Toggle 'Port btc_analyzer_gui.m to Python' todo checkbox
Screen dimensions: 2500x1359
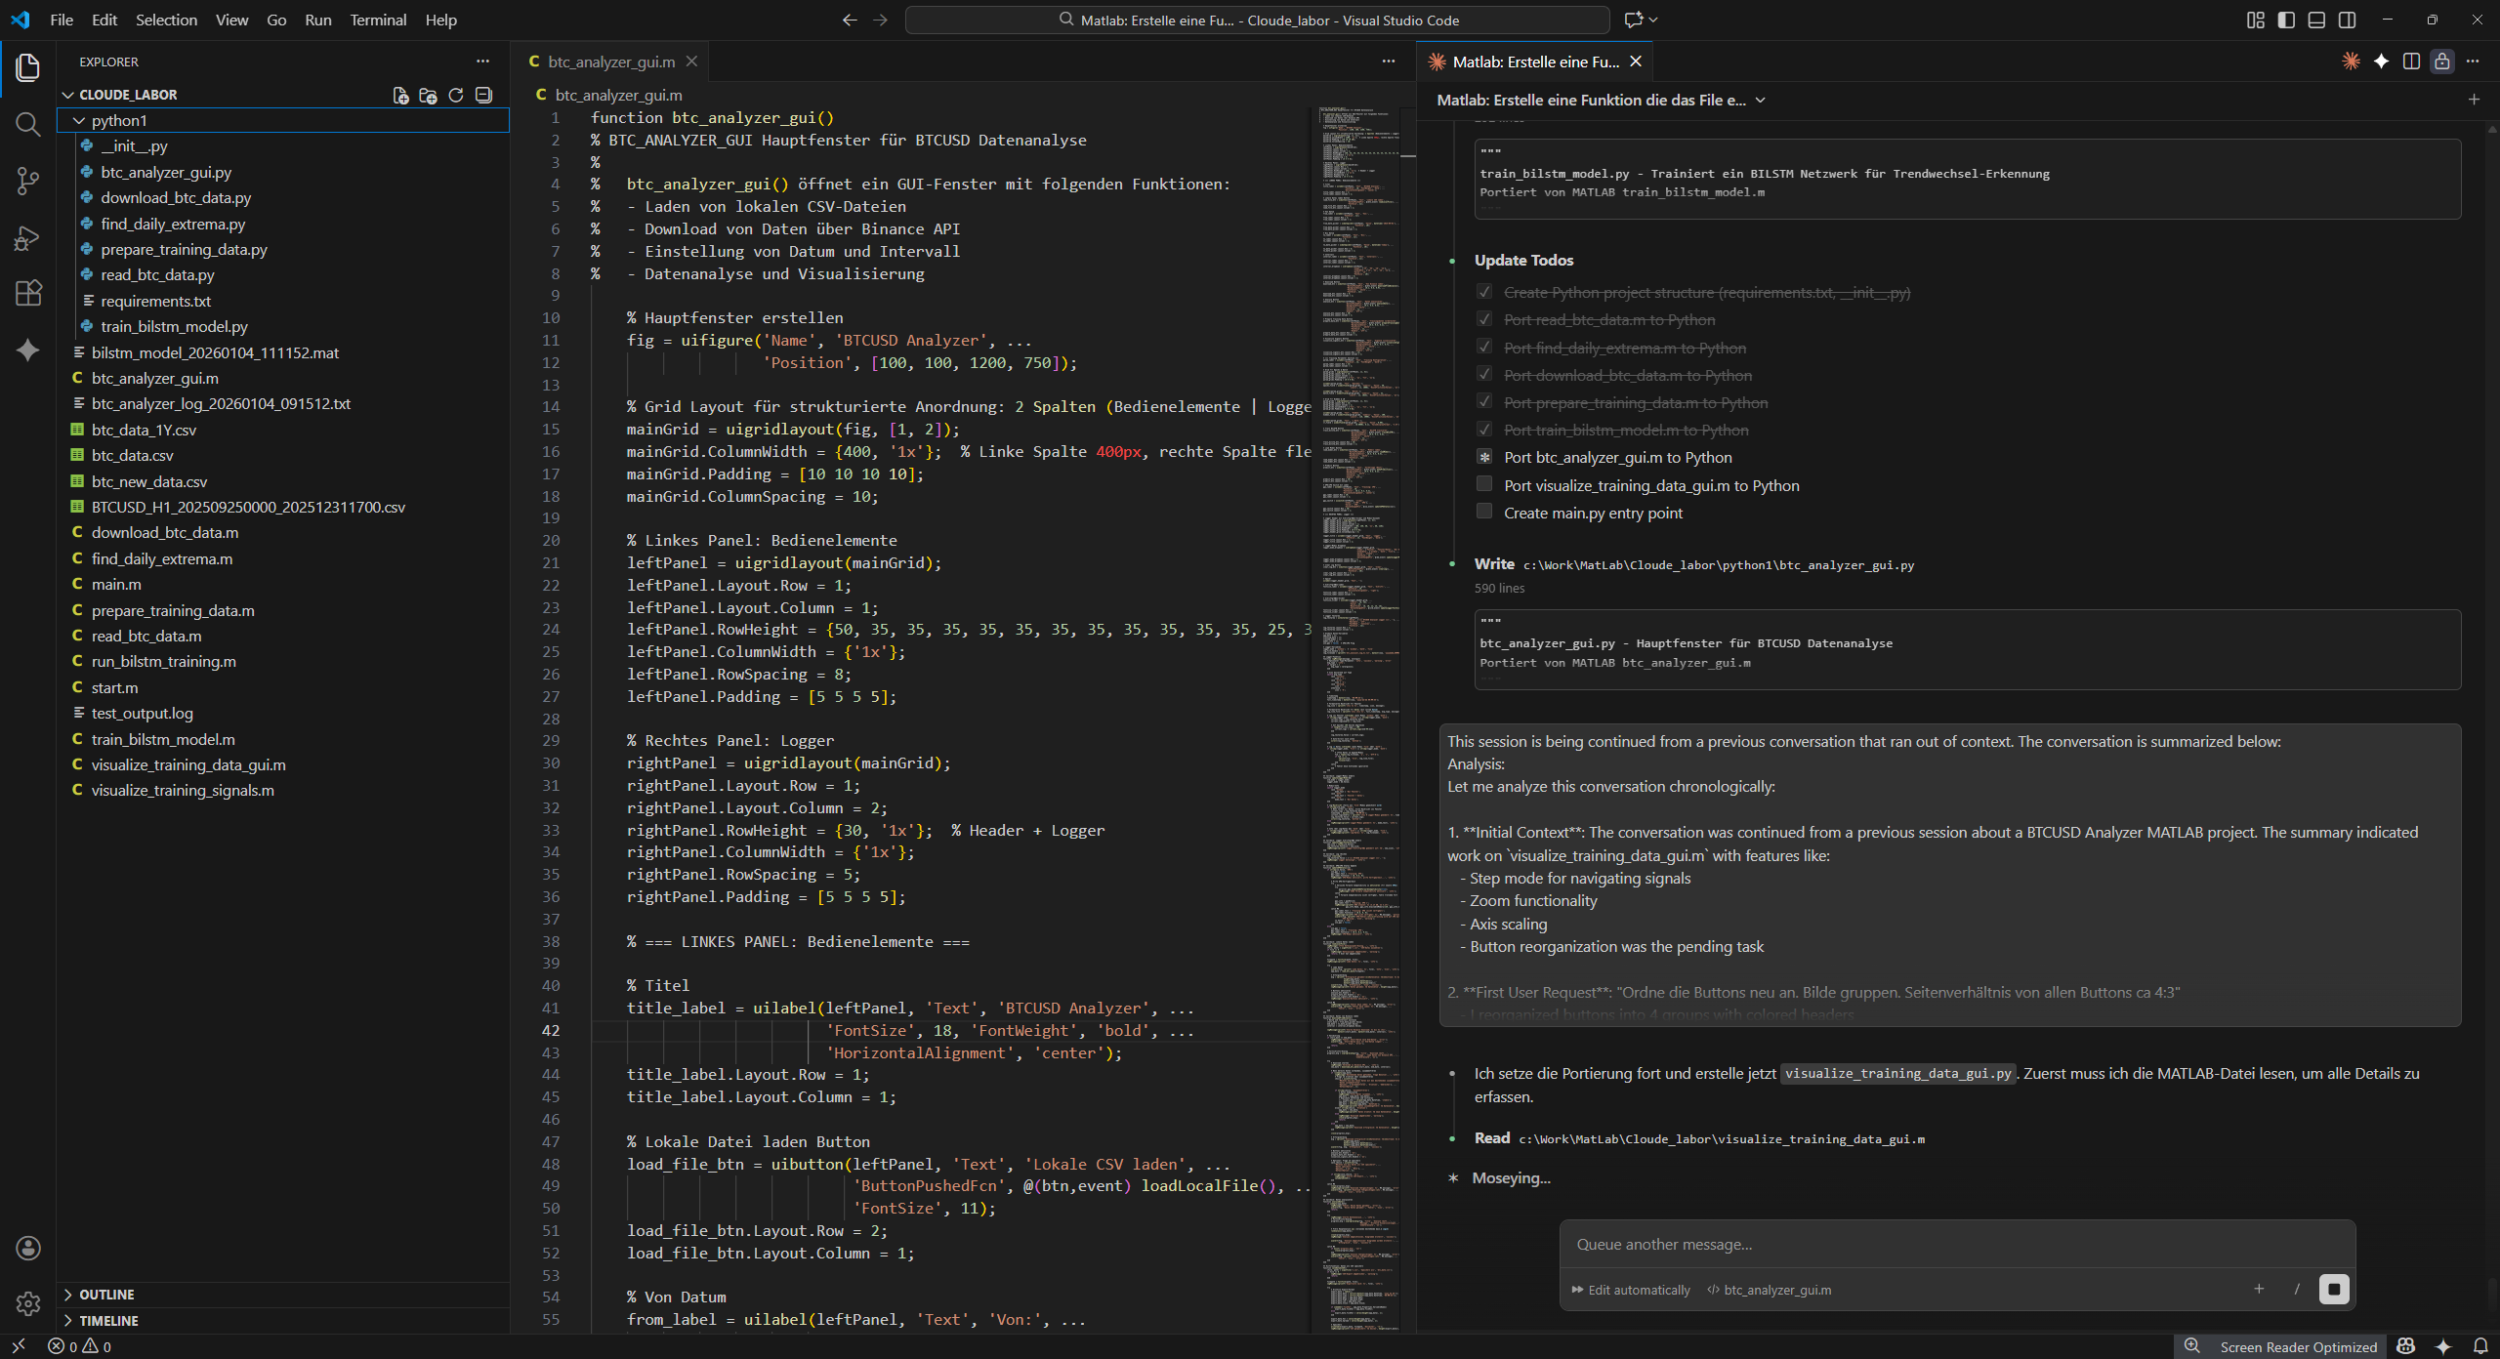[1484, 457]
